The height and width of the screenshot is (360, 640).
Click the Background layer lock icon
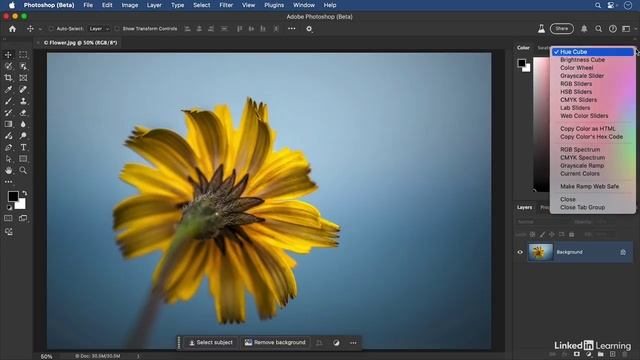pyautogui.click(x=623, y=252)
